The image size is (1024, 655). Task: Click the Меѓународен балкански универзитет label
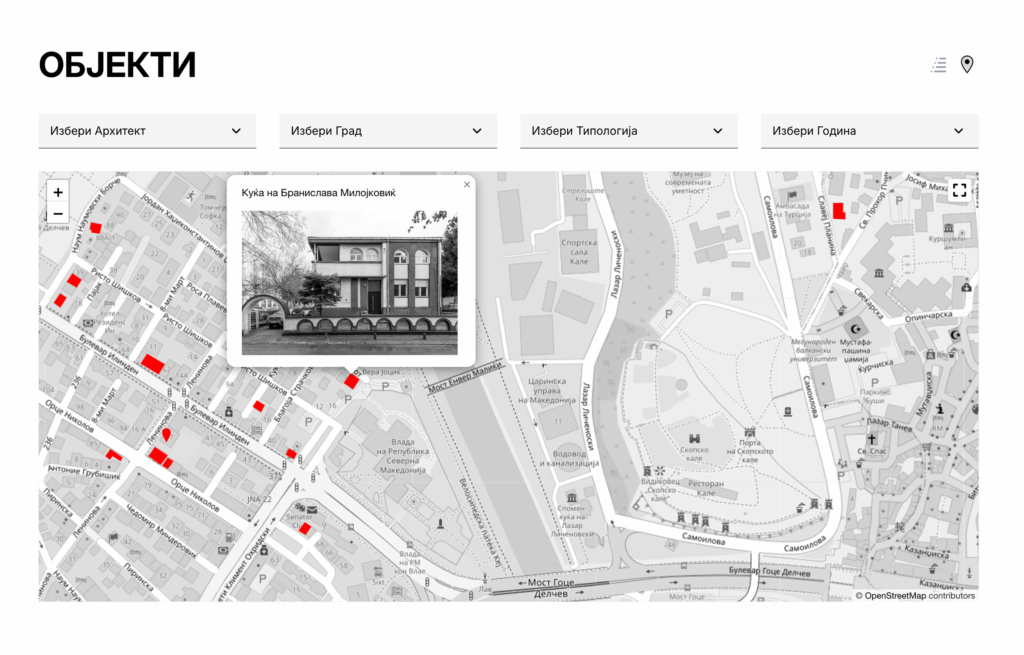[x=813, y=350]
